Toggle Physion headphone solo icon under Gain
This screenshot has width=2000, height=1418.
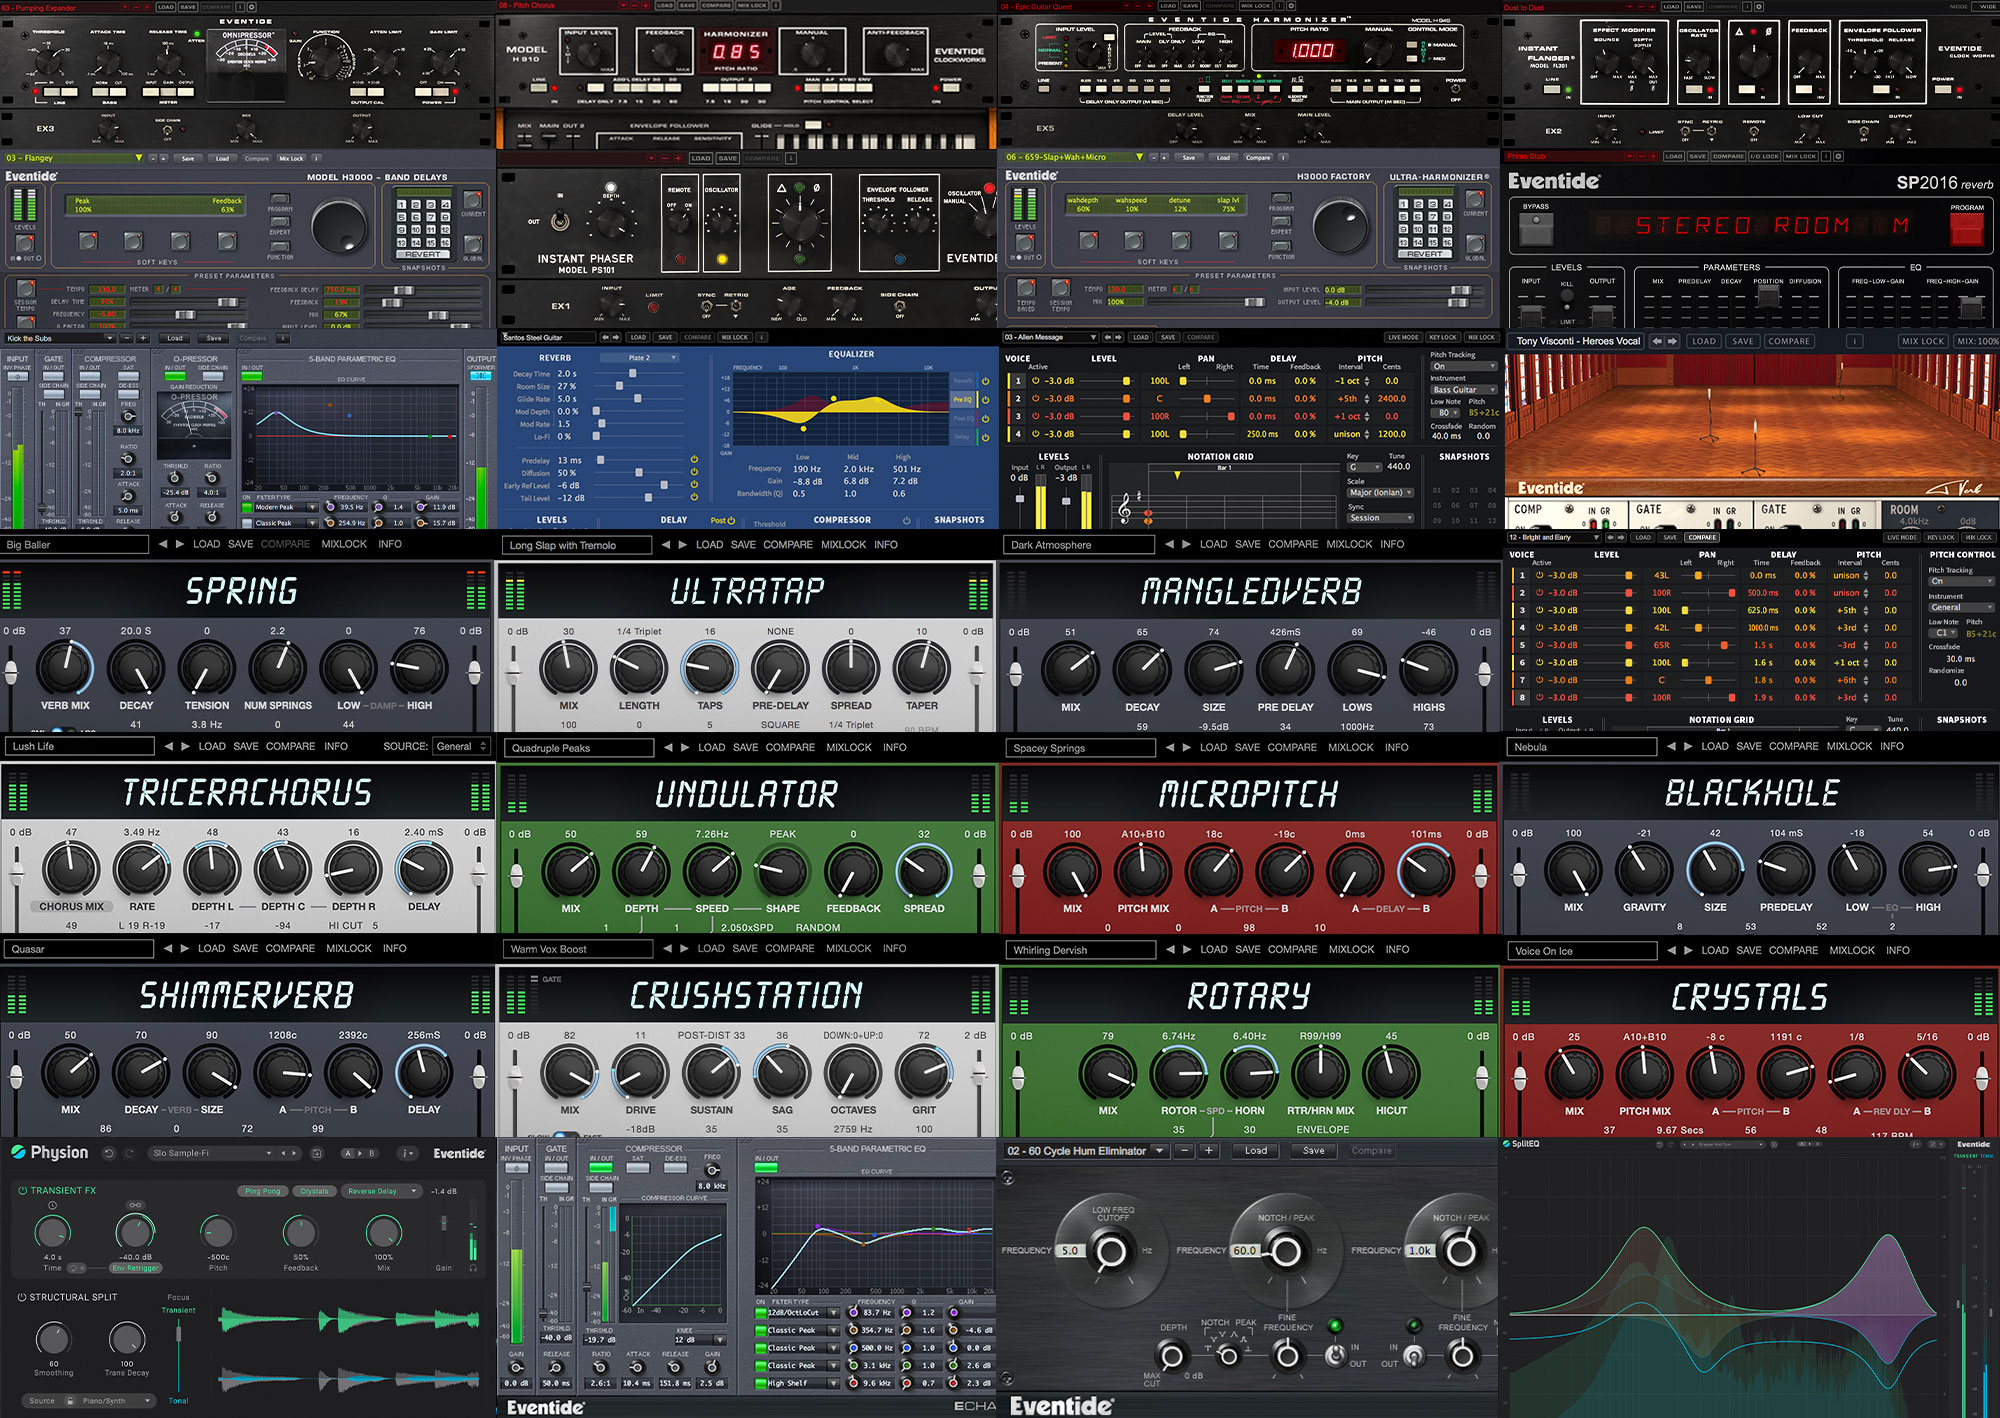click(x=473, y=1268)
